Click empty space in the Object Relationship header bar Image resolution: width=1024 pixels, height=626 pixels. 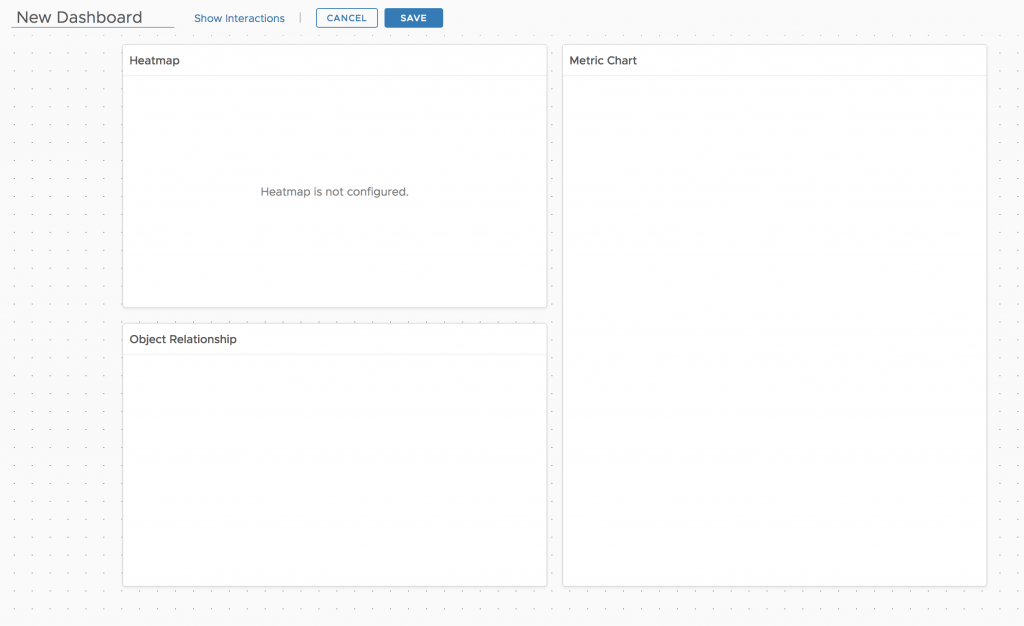[x=400, y=340]
